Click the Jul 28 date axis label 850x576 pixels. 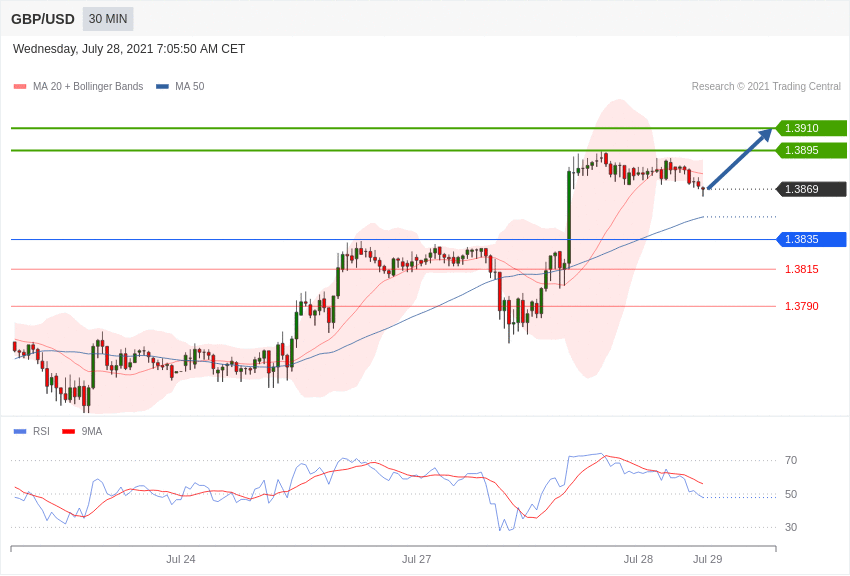[638, 559]
